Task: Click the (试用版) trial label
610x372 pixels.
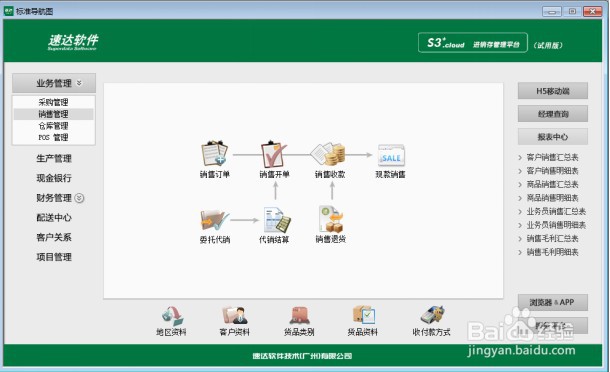Action: point(548,45)
